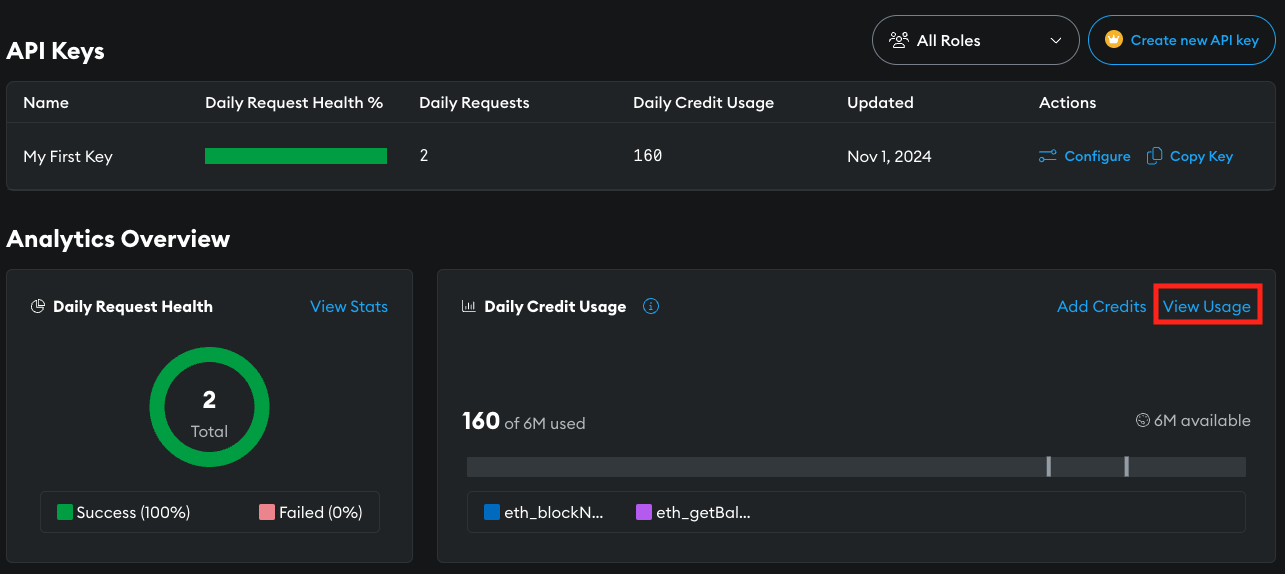Click the bar chart icon near Daily Credit Usage
The height and width of the screenshot is (574, 1285).
coord(468,307)
